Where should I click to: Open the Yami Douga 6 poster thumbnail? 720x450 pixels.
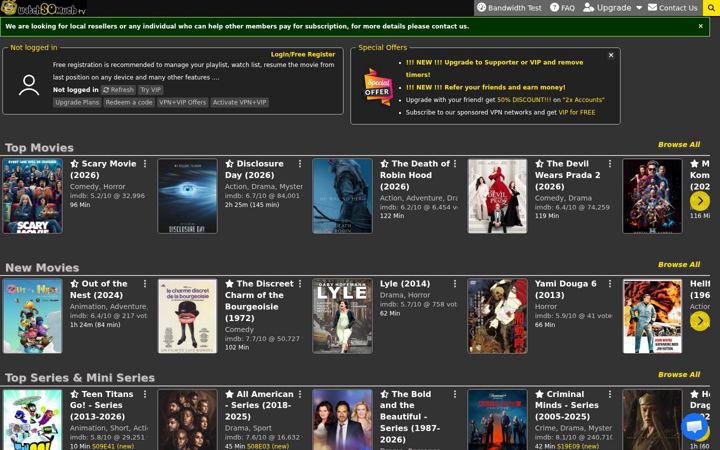497,316
